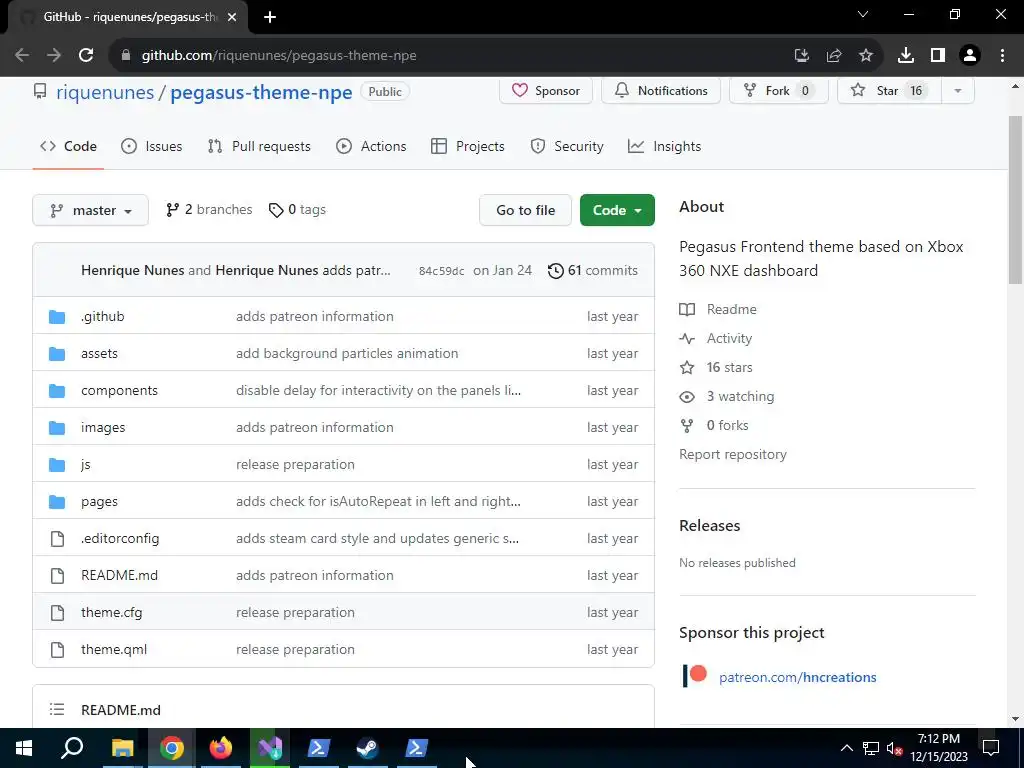The height and width of the screenshot is (768, 1024).
Task: Switch to the Issues tab
Action: click(x=152, y=146)
